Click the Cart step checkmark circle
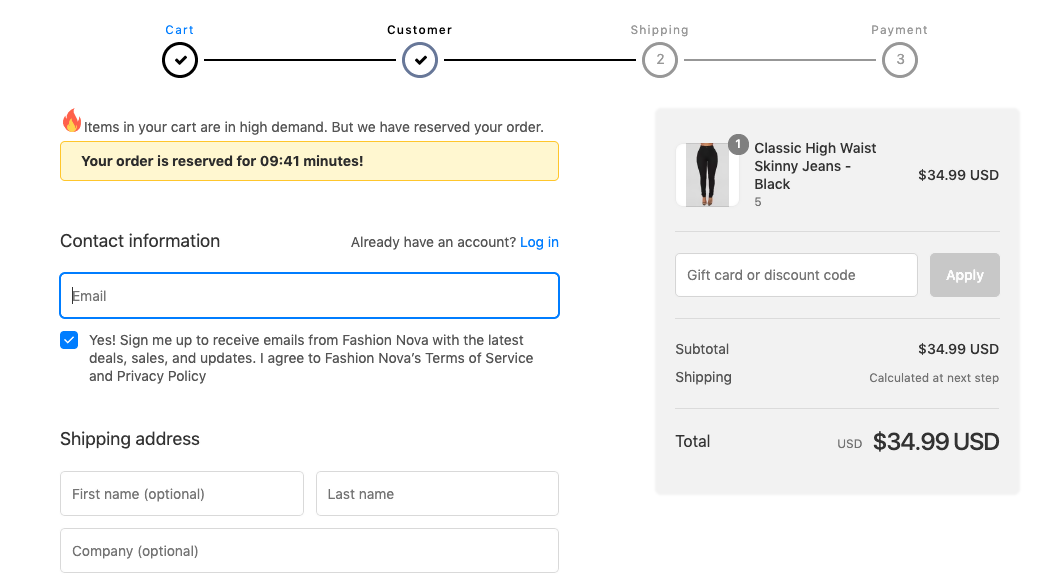1043x585 pixels. [180, 60]
